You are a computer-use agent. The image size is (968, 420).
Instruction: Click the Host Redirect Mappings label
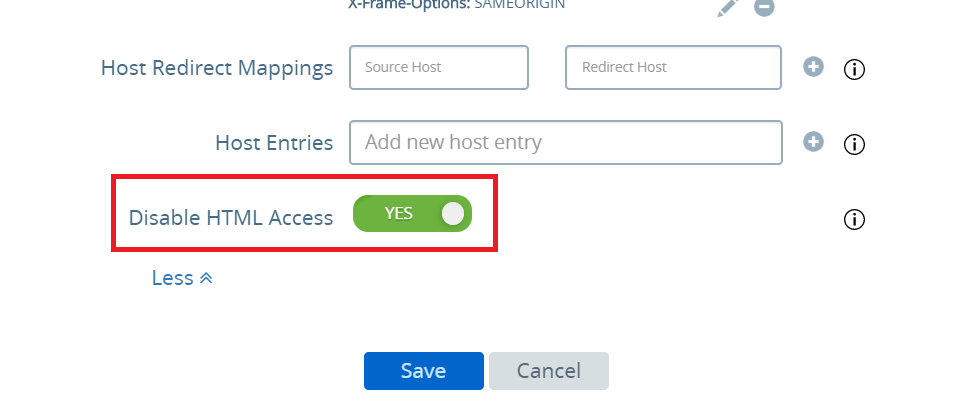(217, 68)
